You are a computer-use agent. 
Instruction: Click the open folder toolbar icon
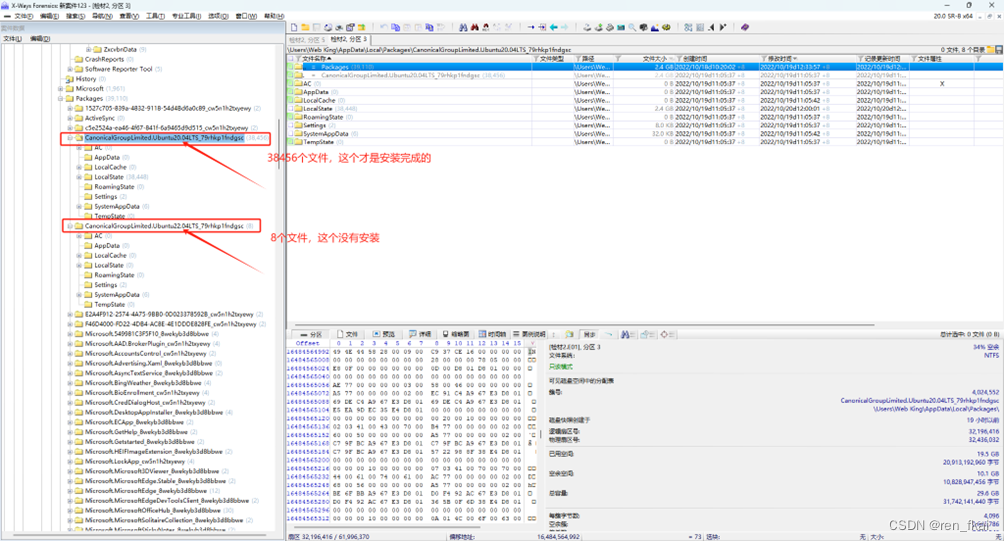coord(305,28)
